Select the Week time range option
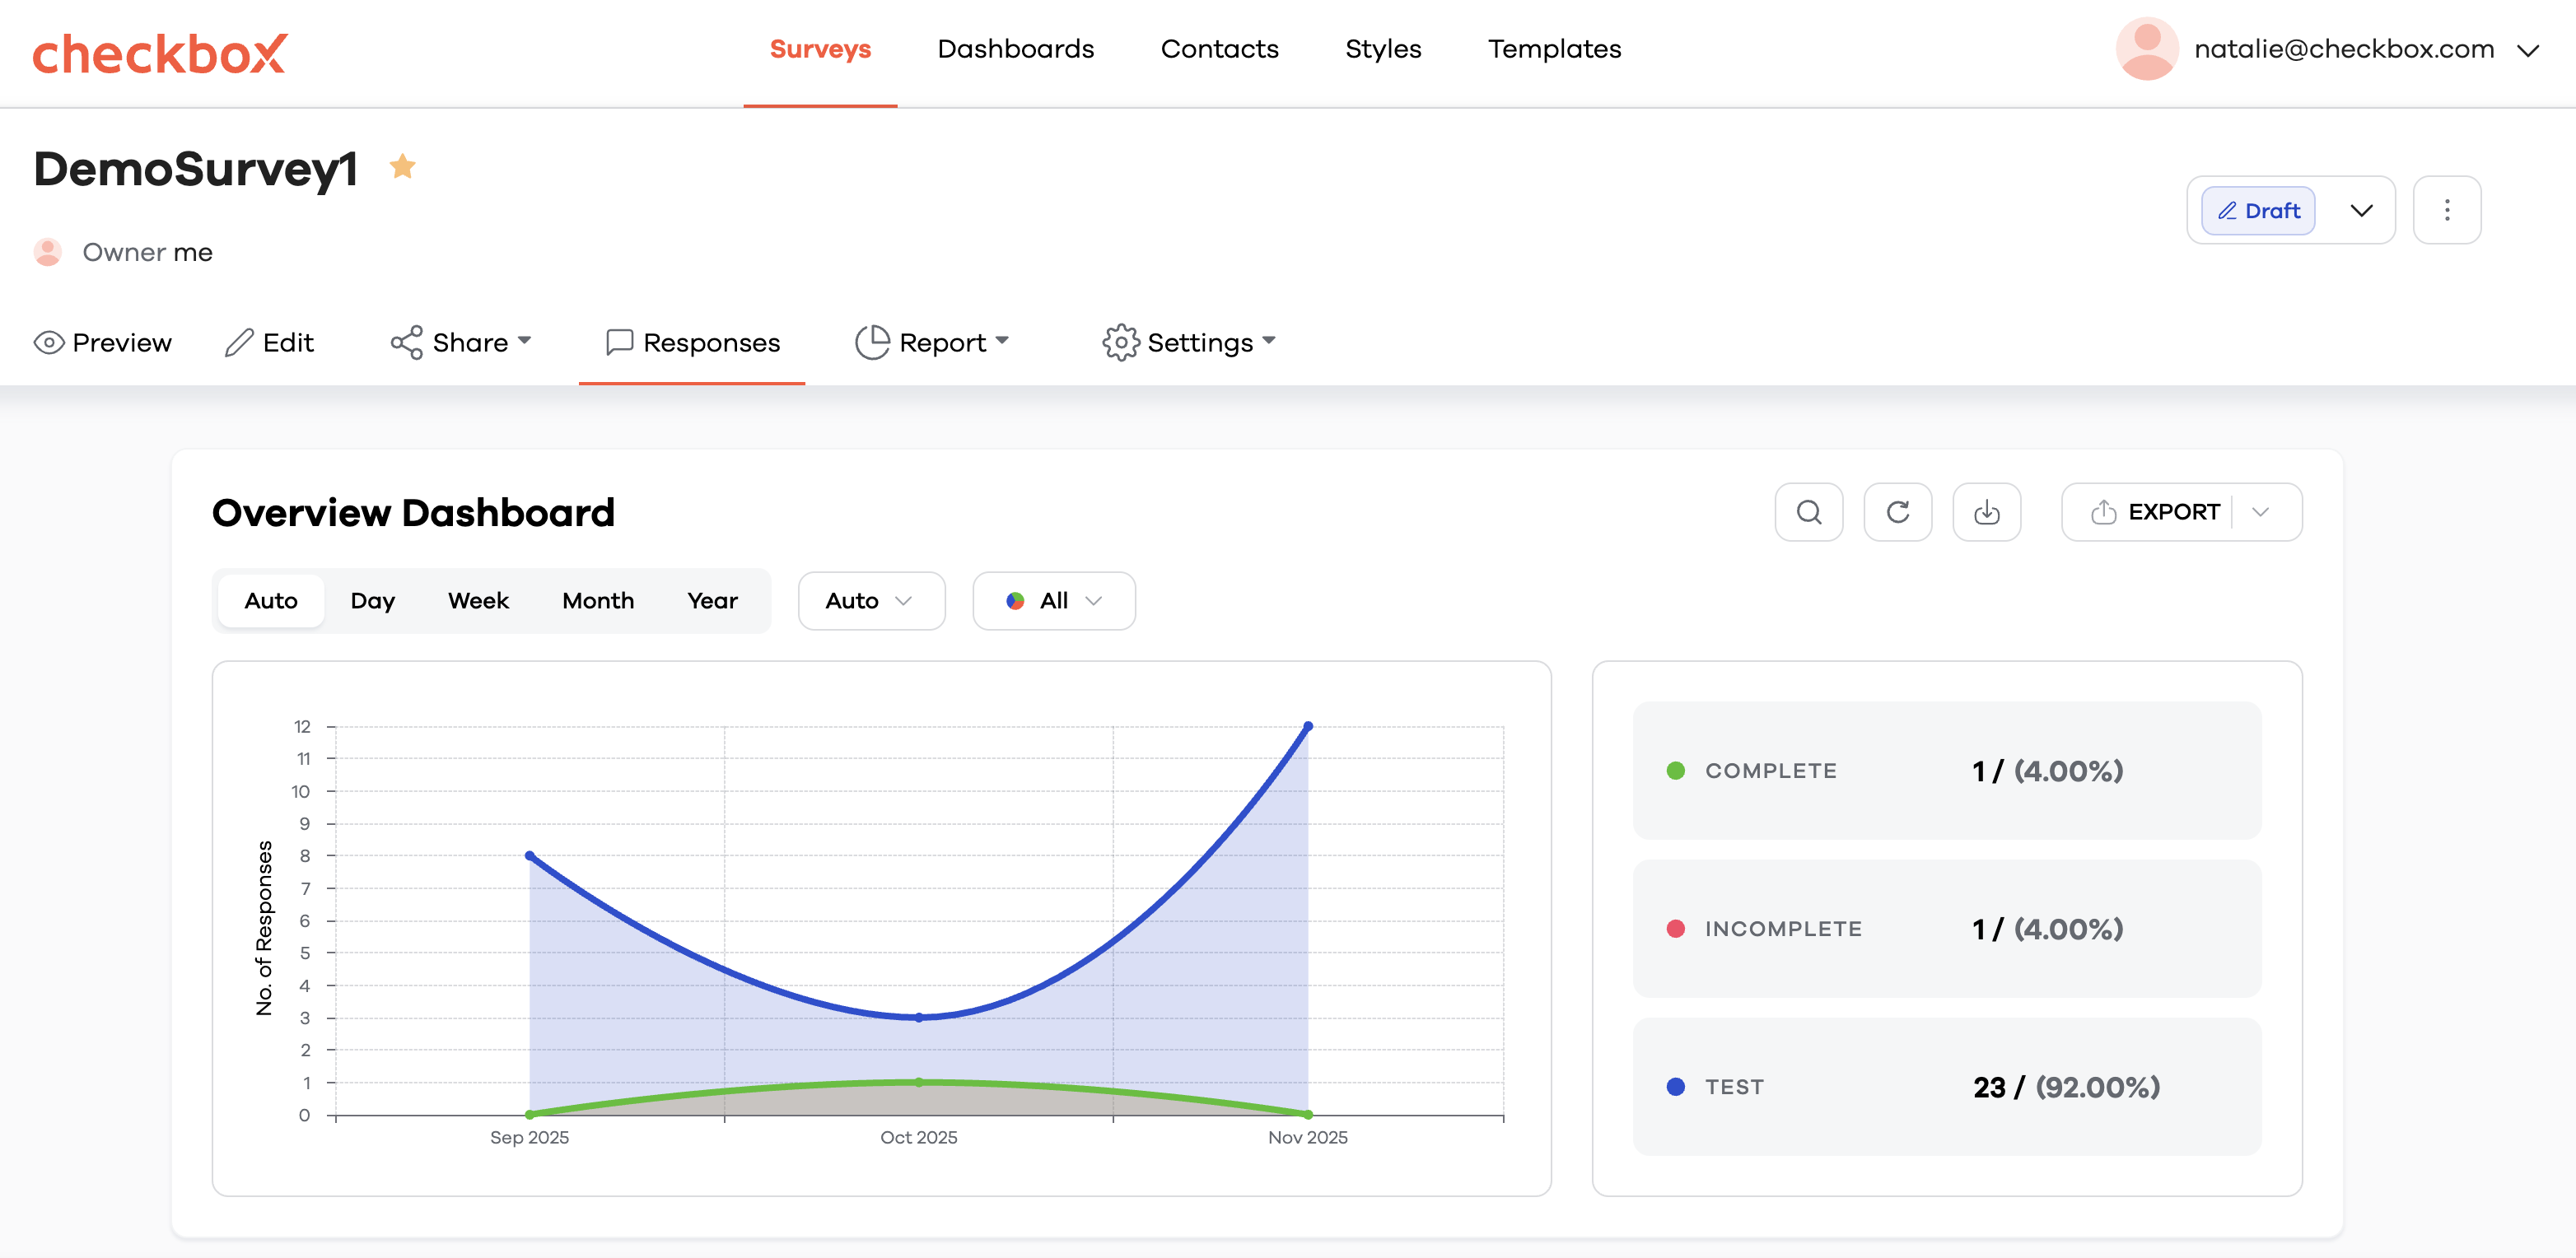Screen dimensions: 2576x1258 [478, 601]
